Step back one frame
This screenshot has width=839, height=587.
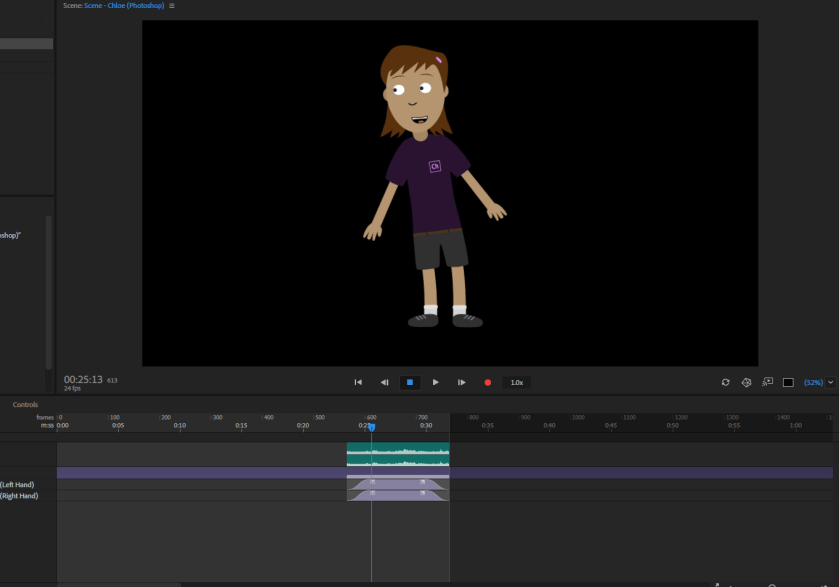384,382
